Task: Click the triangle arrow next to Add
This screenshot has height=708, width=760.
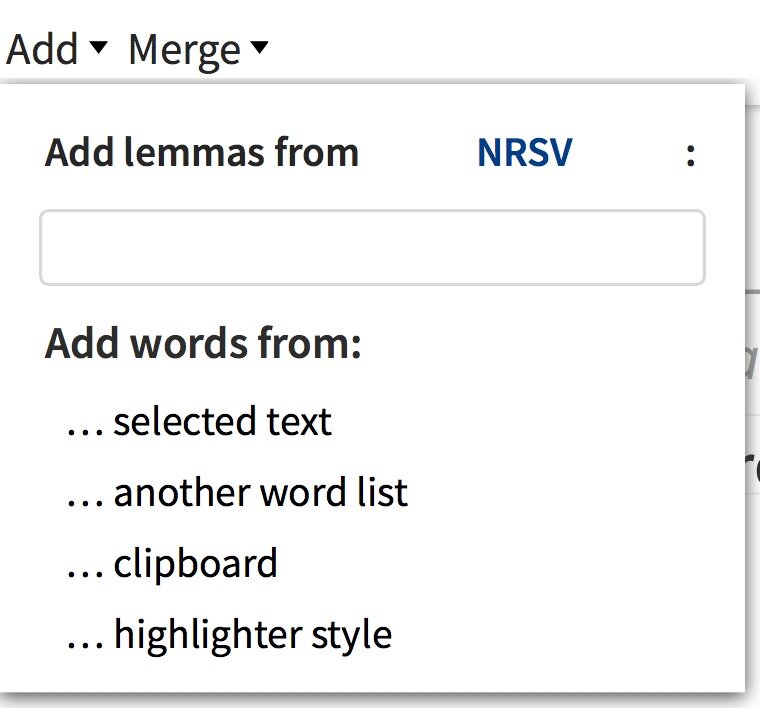Action: point(99,47)
